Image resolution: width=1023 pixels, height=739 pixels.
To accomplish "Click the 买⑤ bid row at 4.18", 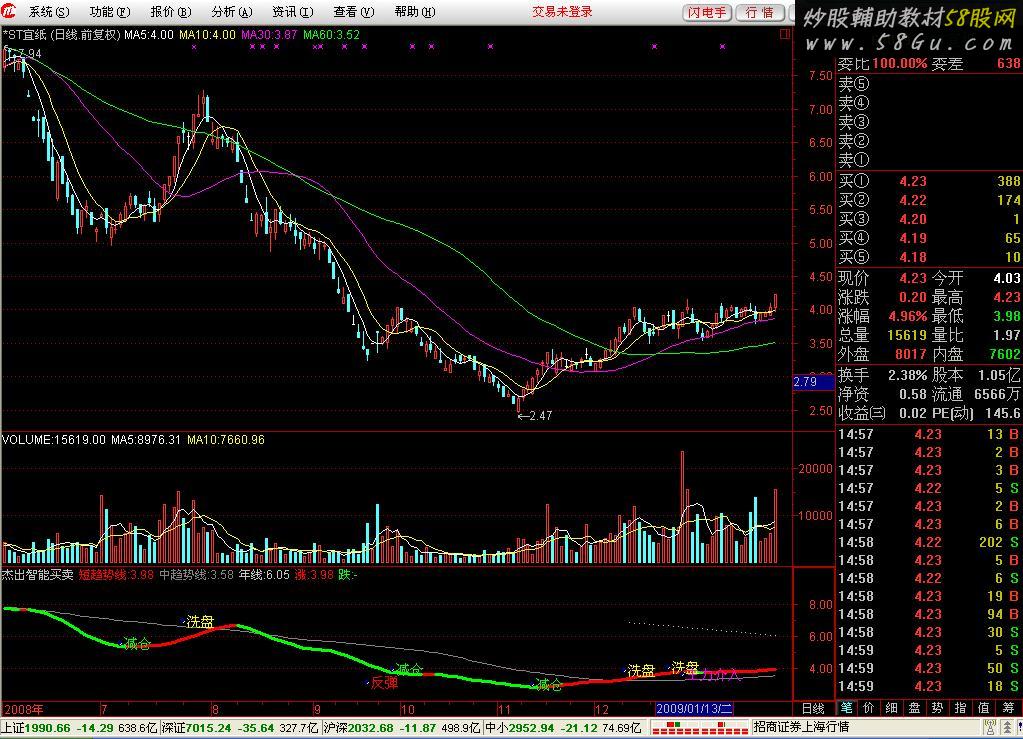I will (929, 257).
